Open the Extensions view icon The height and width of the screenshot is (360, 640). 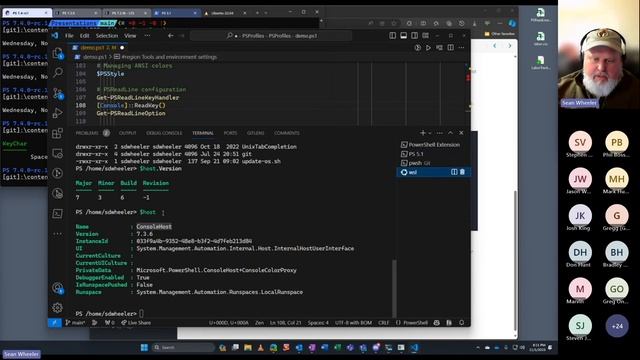(58, 133)
